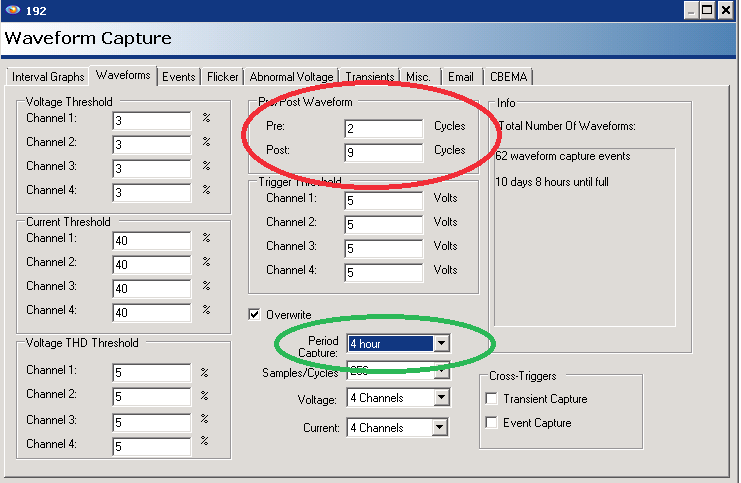The height and width of the screenshot is (483, 741).
Task: Click the Pre cycles input field
Action: pos(384,129)
